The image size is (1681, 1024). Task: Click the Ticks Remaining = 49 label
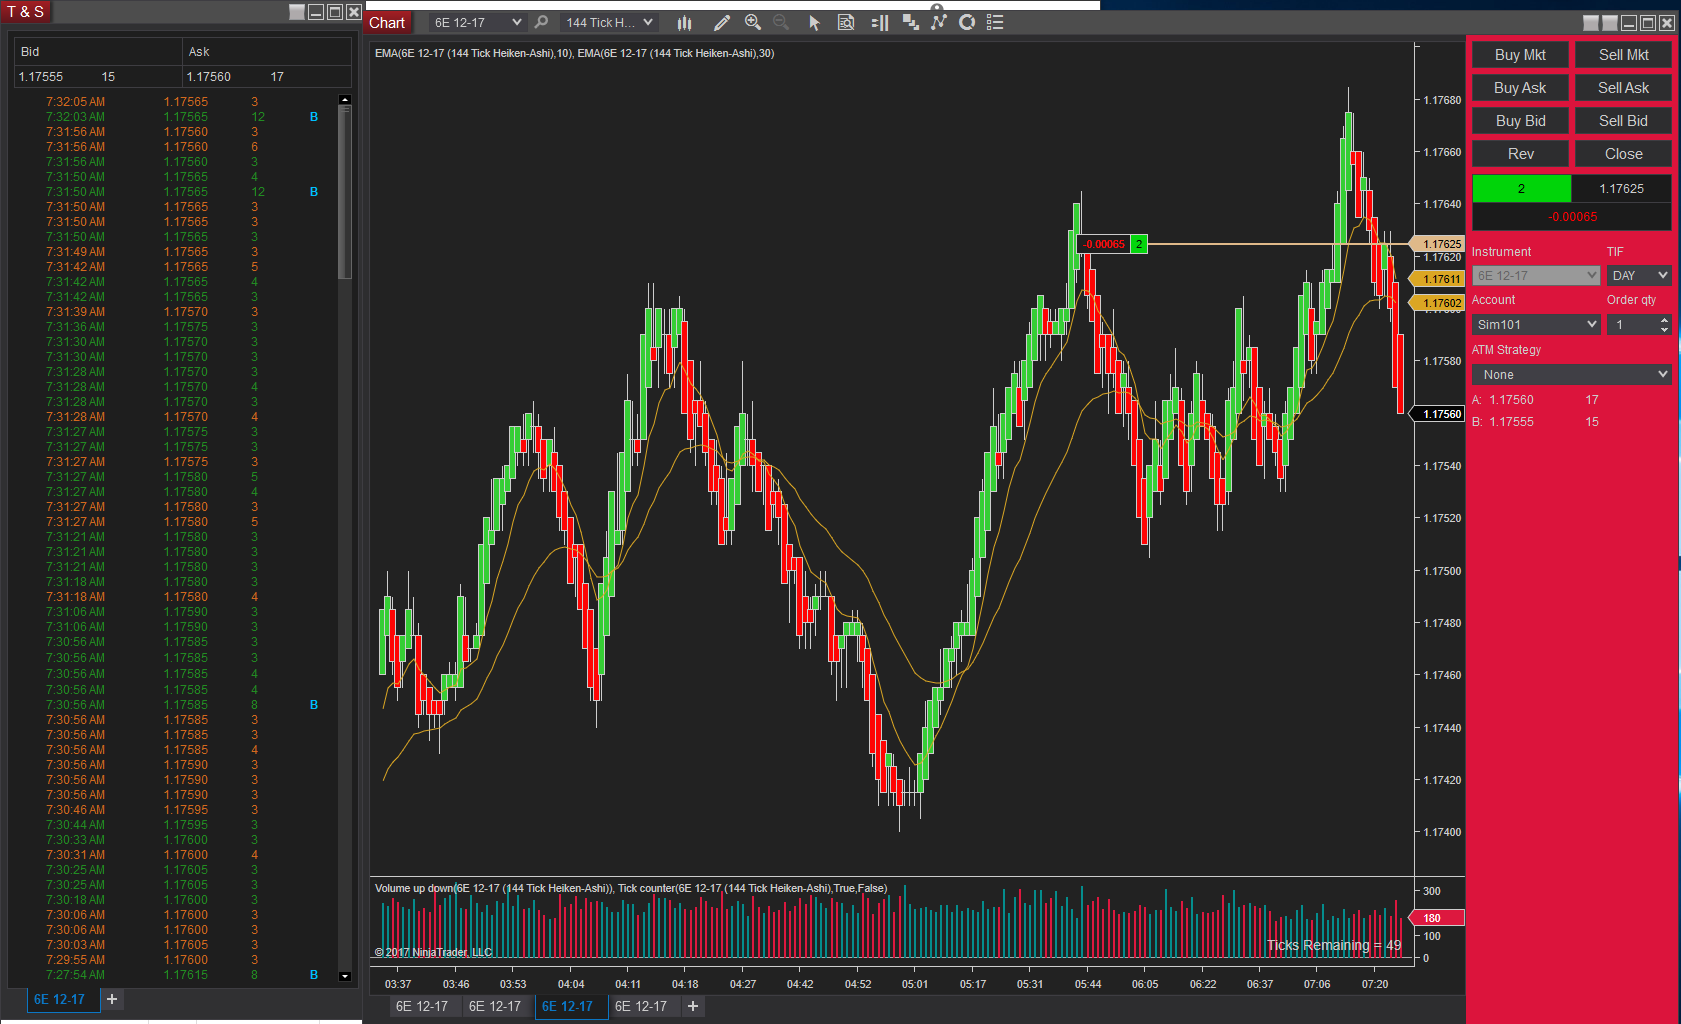pos(1334,945)
